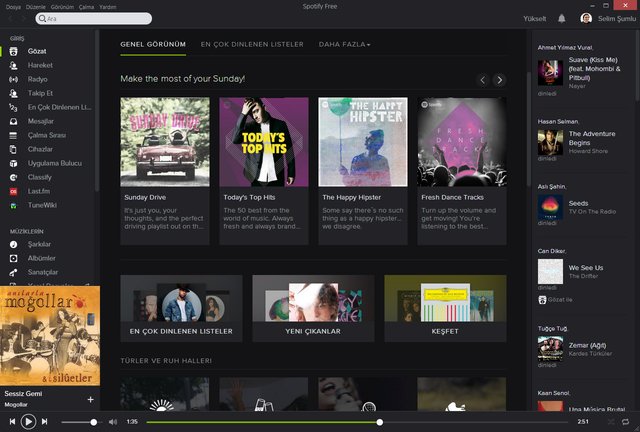Image resolution: width=640 pixels, height=432 pixels.
Task: Open The Happy Hipster playlist title
Action: coord(351,197)
